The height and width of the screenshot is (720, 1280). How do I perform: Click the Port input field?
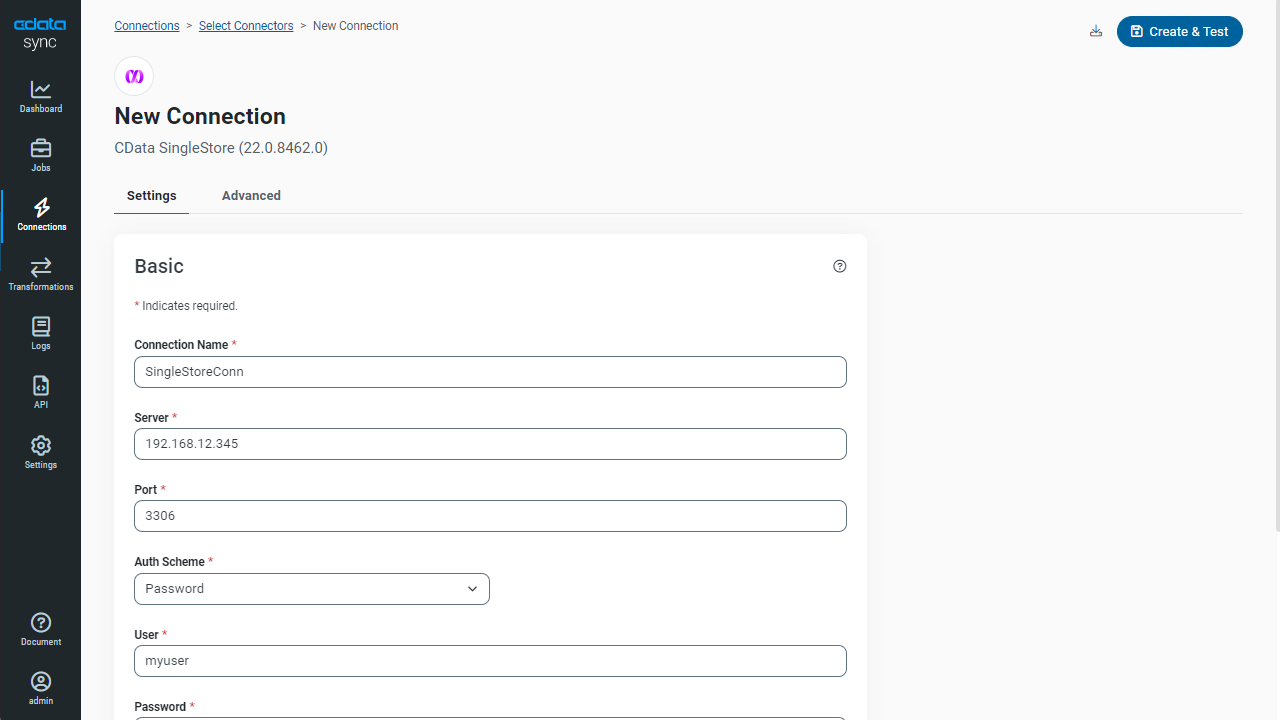[490, 516]
